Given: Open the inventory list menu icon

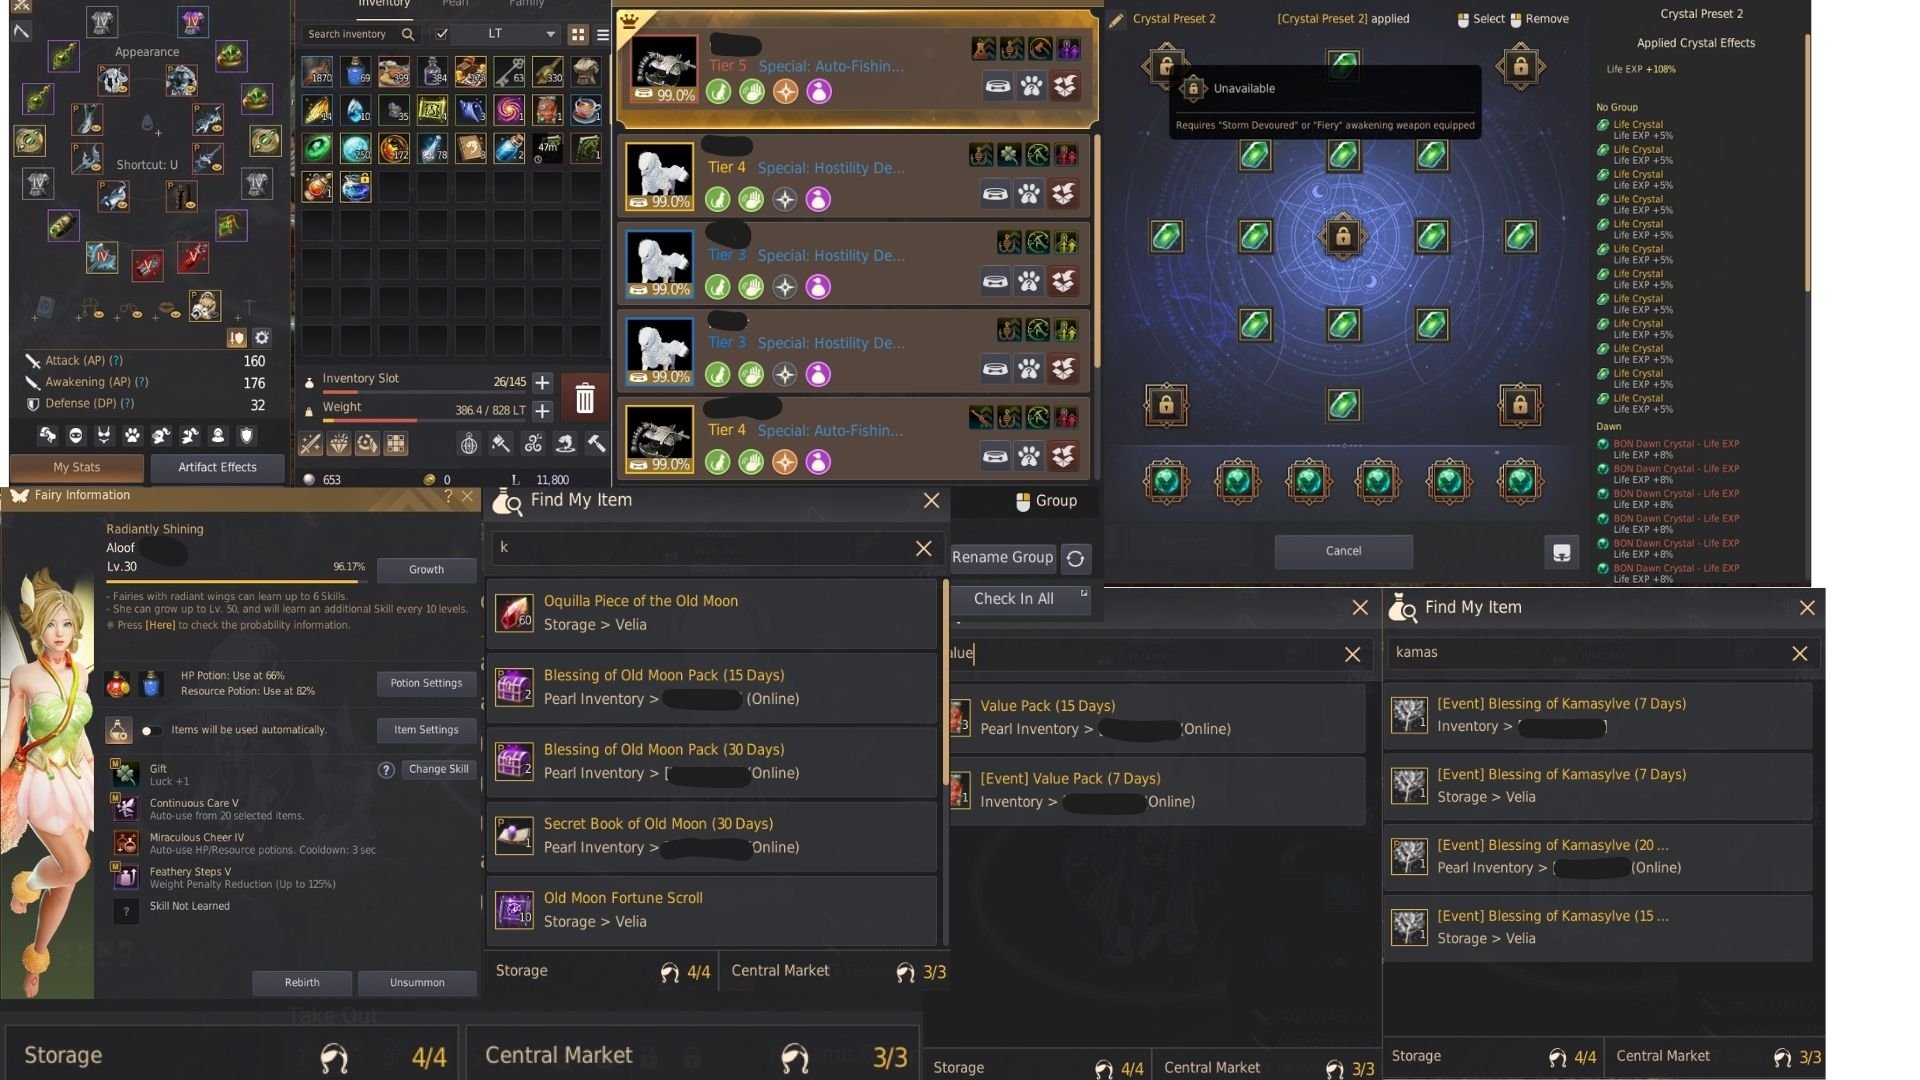Looking at the screenshot, I should pyautogui.click(x=603, y=34).
